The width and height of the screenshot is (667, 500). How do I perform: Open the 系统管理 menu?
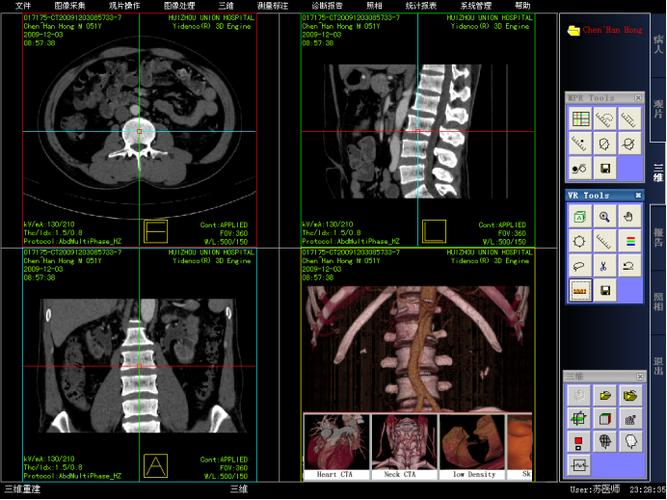point(476,6)
